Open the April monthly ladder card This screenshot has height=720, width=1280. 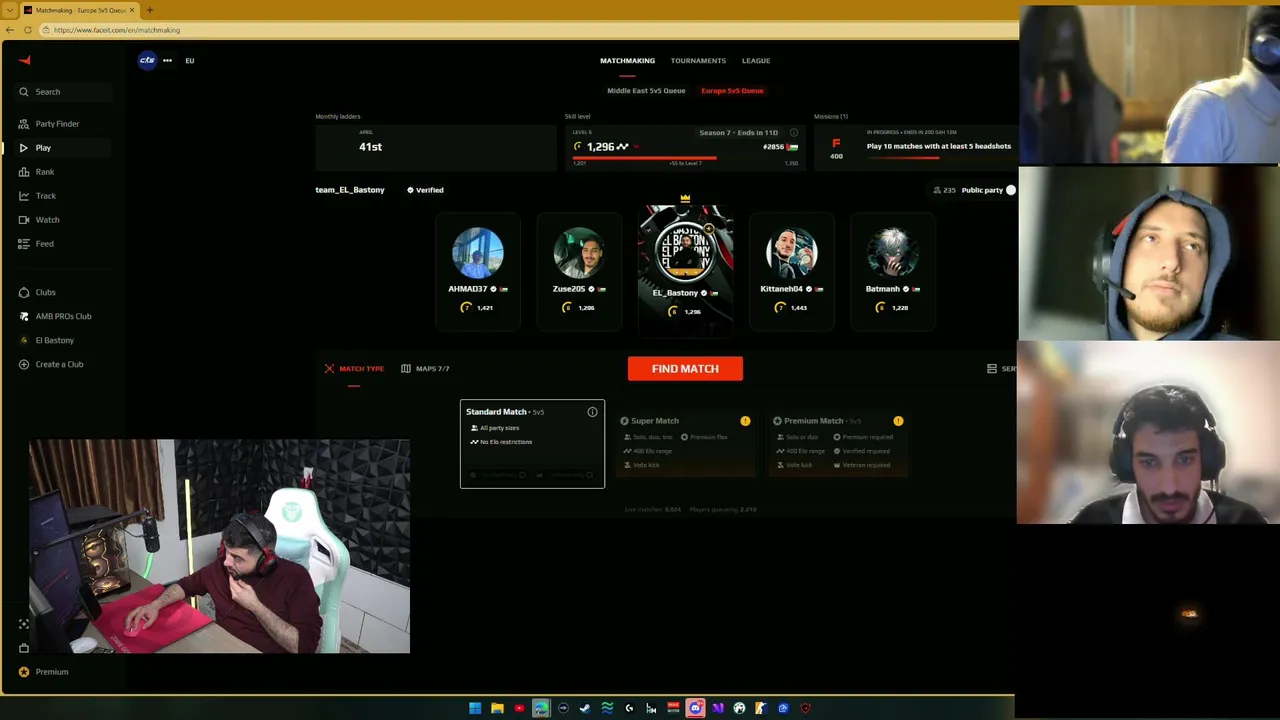point(435,148)
